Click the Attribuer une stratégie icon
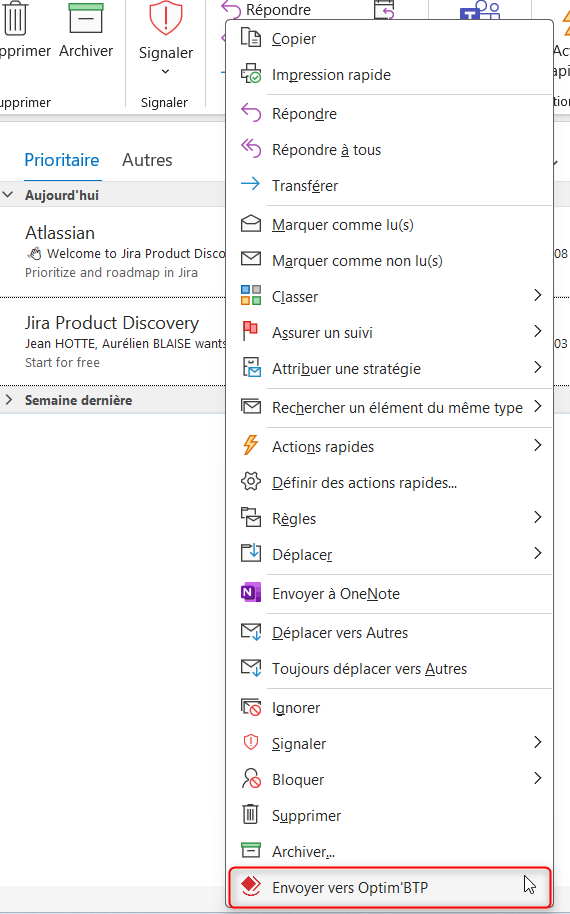The image size is (570, 914). tap(251, 367)
